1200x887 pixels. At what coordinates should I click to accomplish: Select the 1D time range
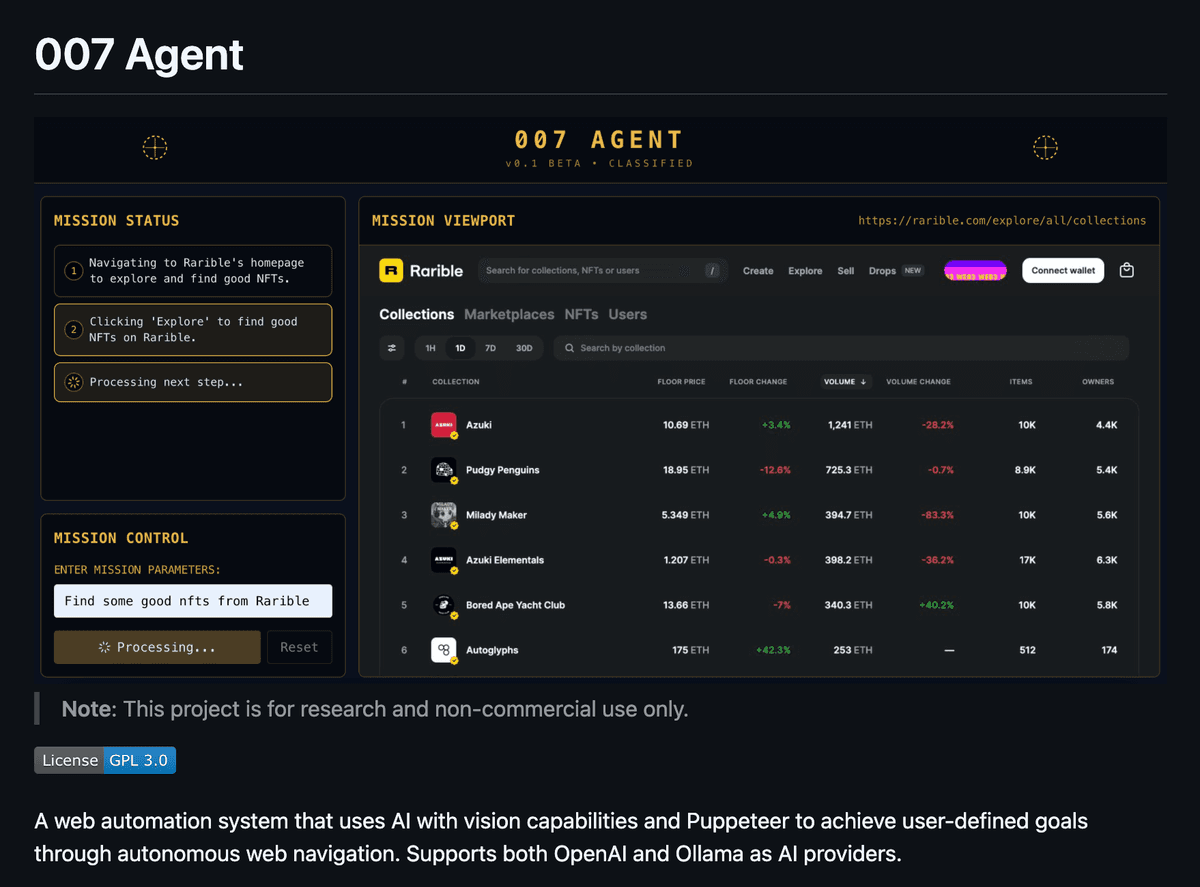460,348
